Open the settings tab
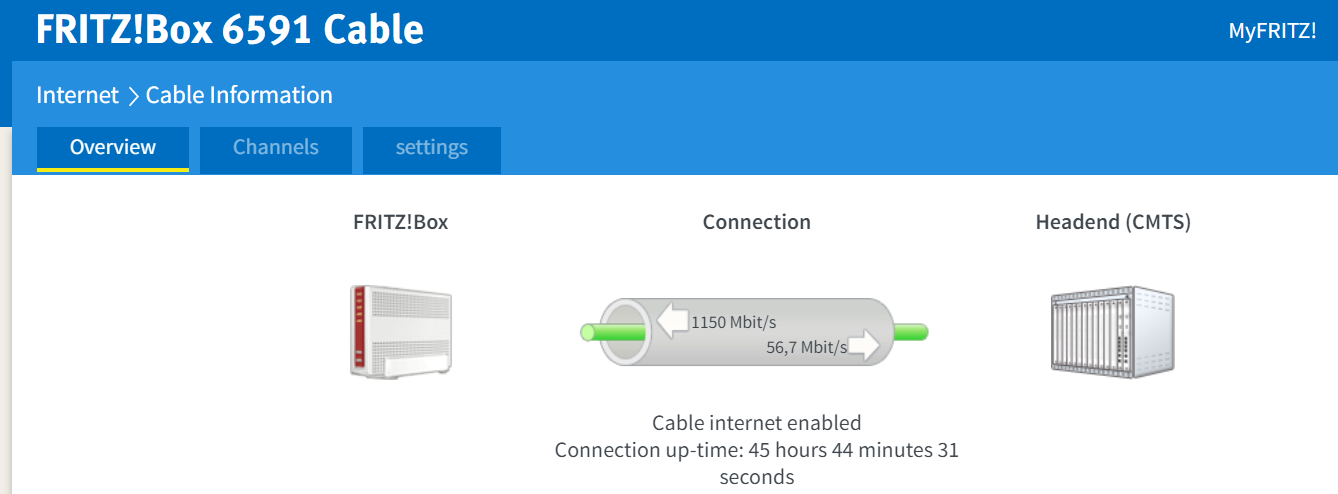 432,148
